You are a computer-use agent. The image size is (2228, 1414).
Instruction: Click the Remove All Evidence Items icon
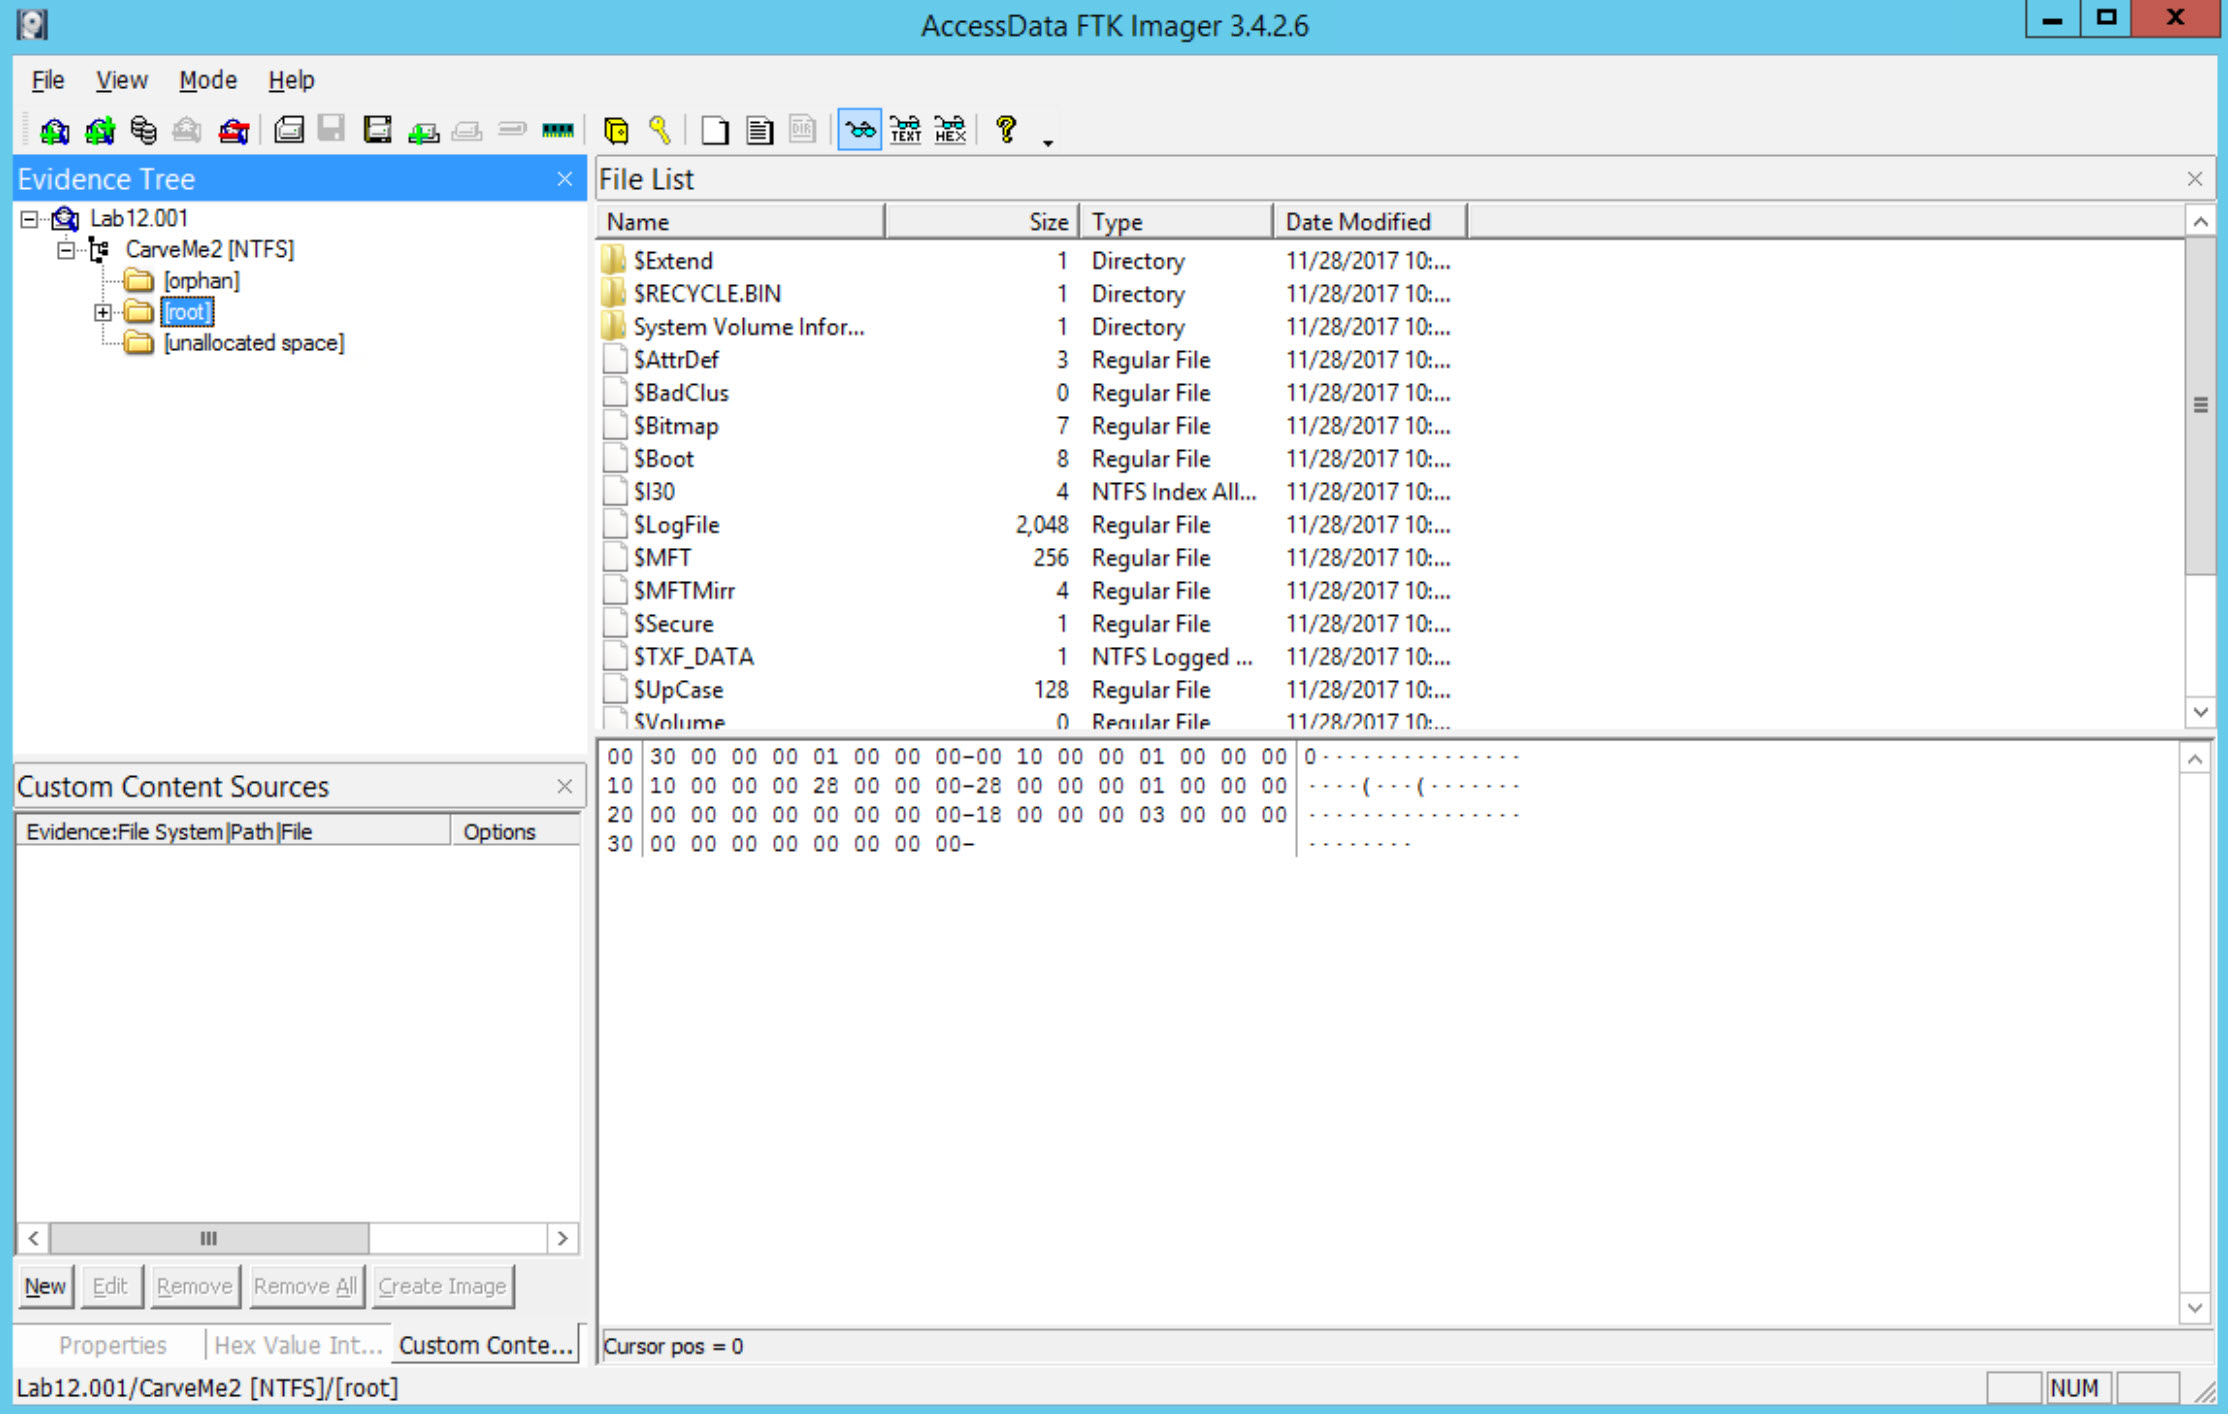[233, 130]
